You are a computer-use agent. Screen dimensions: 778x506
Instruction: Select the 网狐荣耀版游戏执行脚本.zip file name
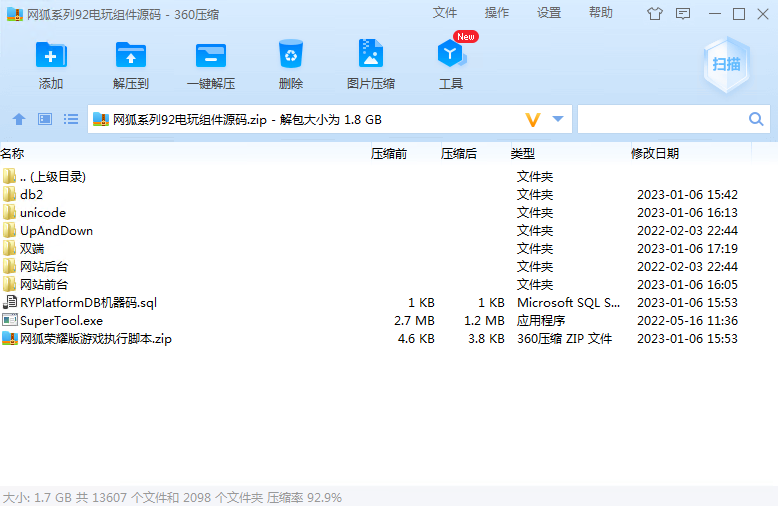96,339
